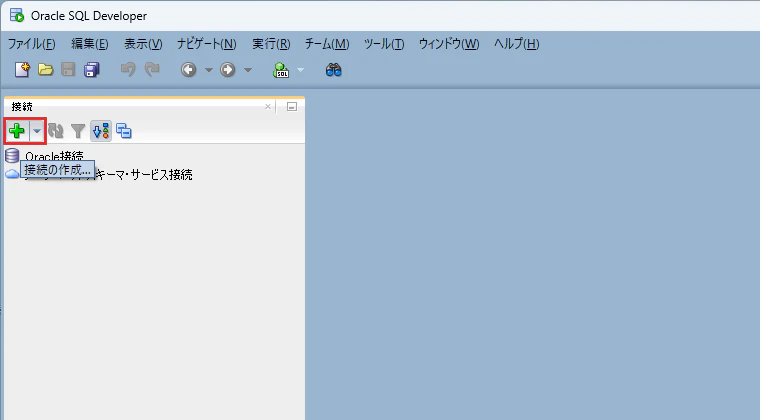This screenshot has width=760, height=420.
Task: Open back navigation history dropdown arrow
Action: click(x=209, y=70)
